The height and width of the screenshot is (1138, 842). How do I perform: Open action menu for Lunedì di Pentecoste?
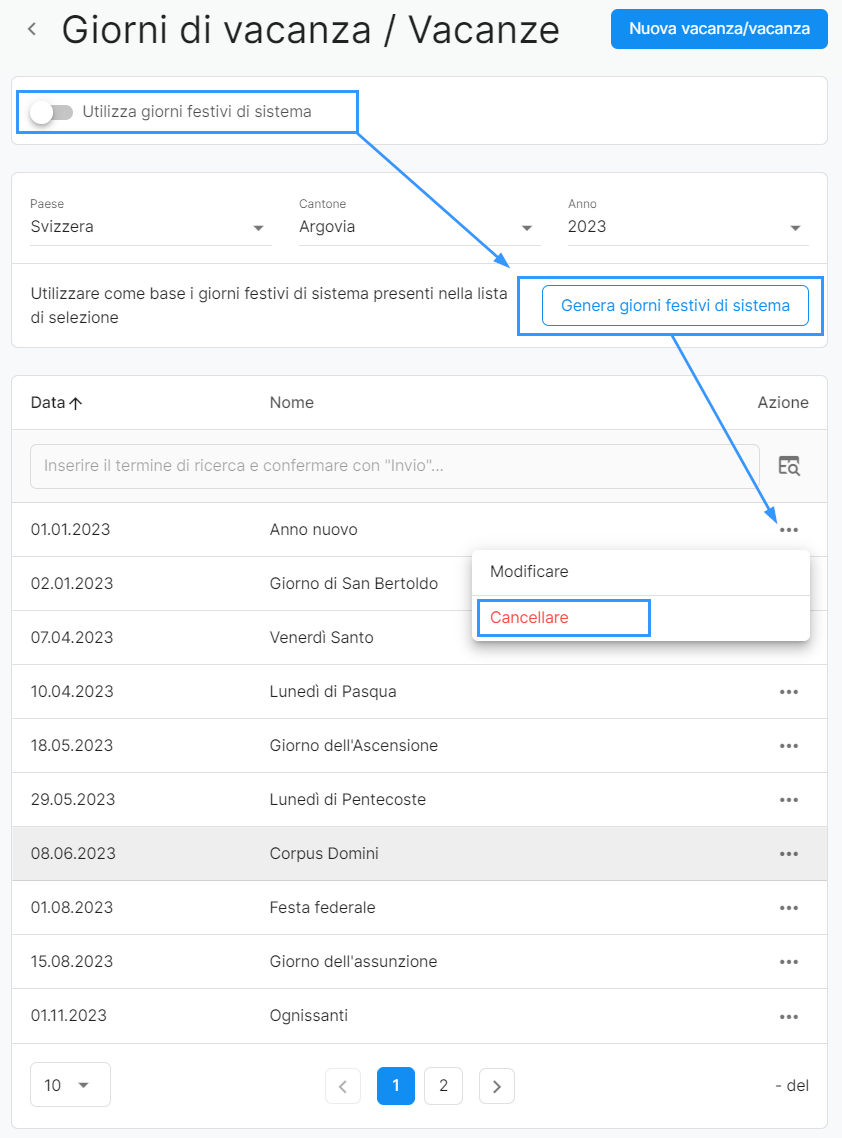click(789, 800)
